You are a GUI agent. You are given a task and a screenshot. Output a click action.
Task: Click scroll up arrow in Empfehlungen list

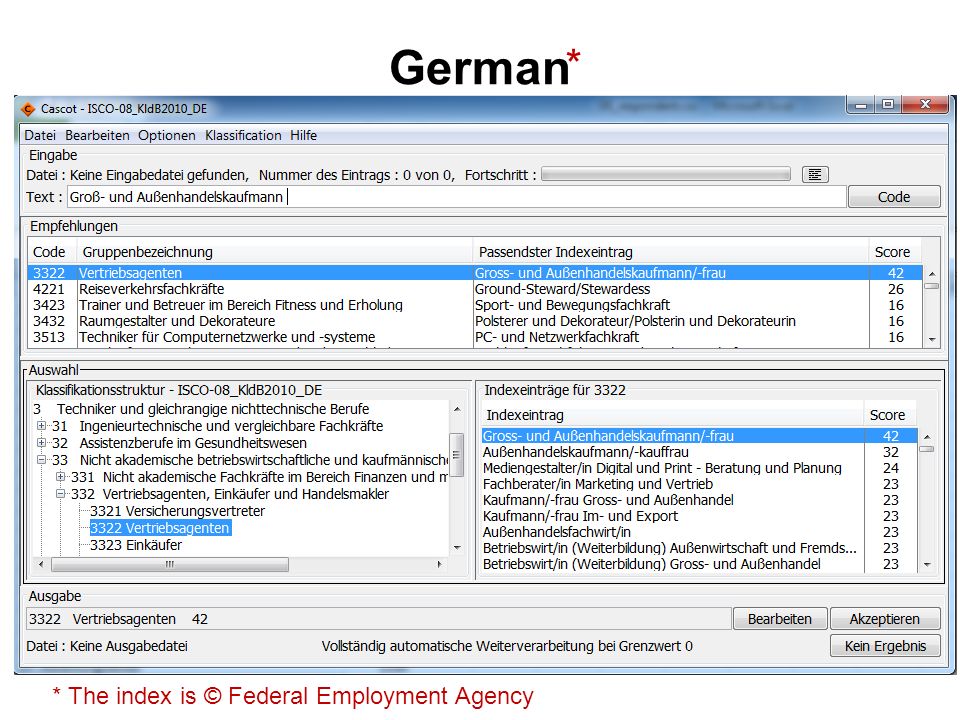[932, 274]
